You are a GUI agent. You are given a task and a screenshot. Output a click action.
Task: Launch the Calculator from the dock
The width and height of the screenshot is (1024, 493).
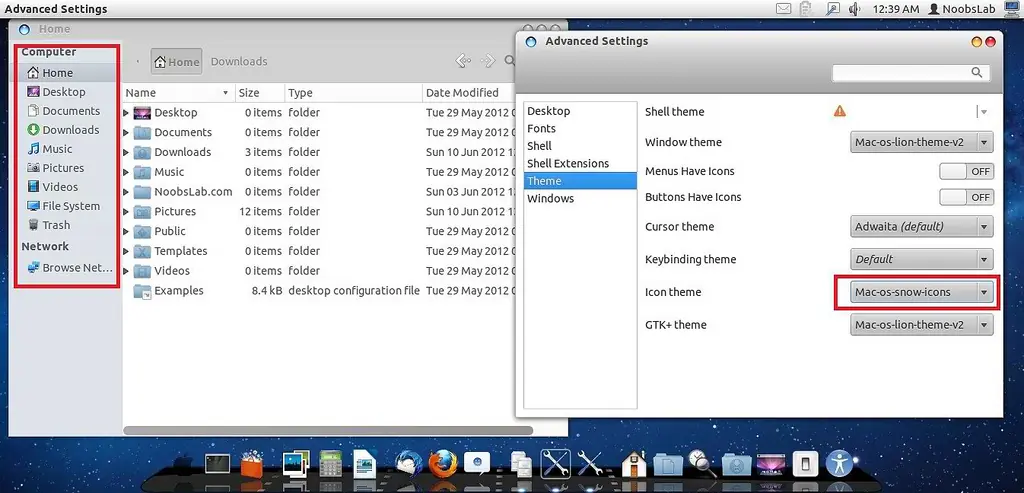click(x=331, y=464)
